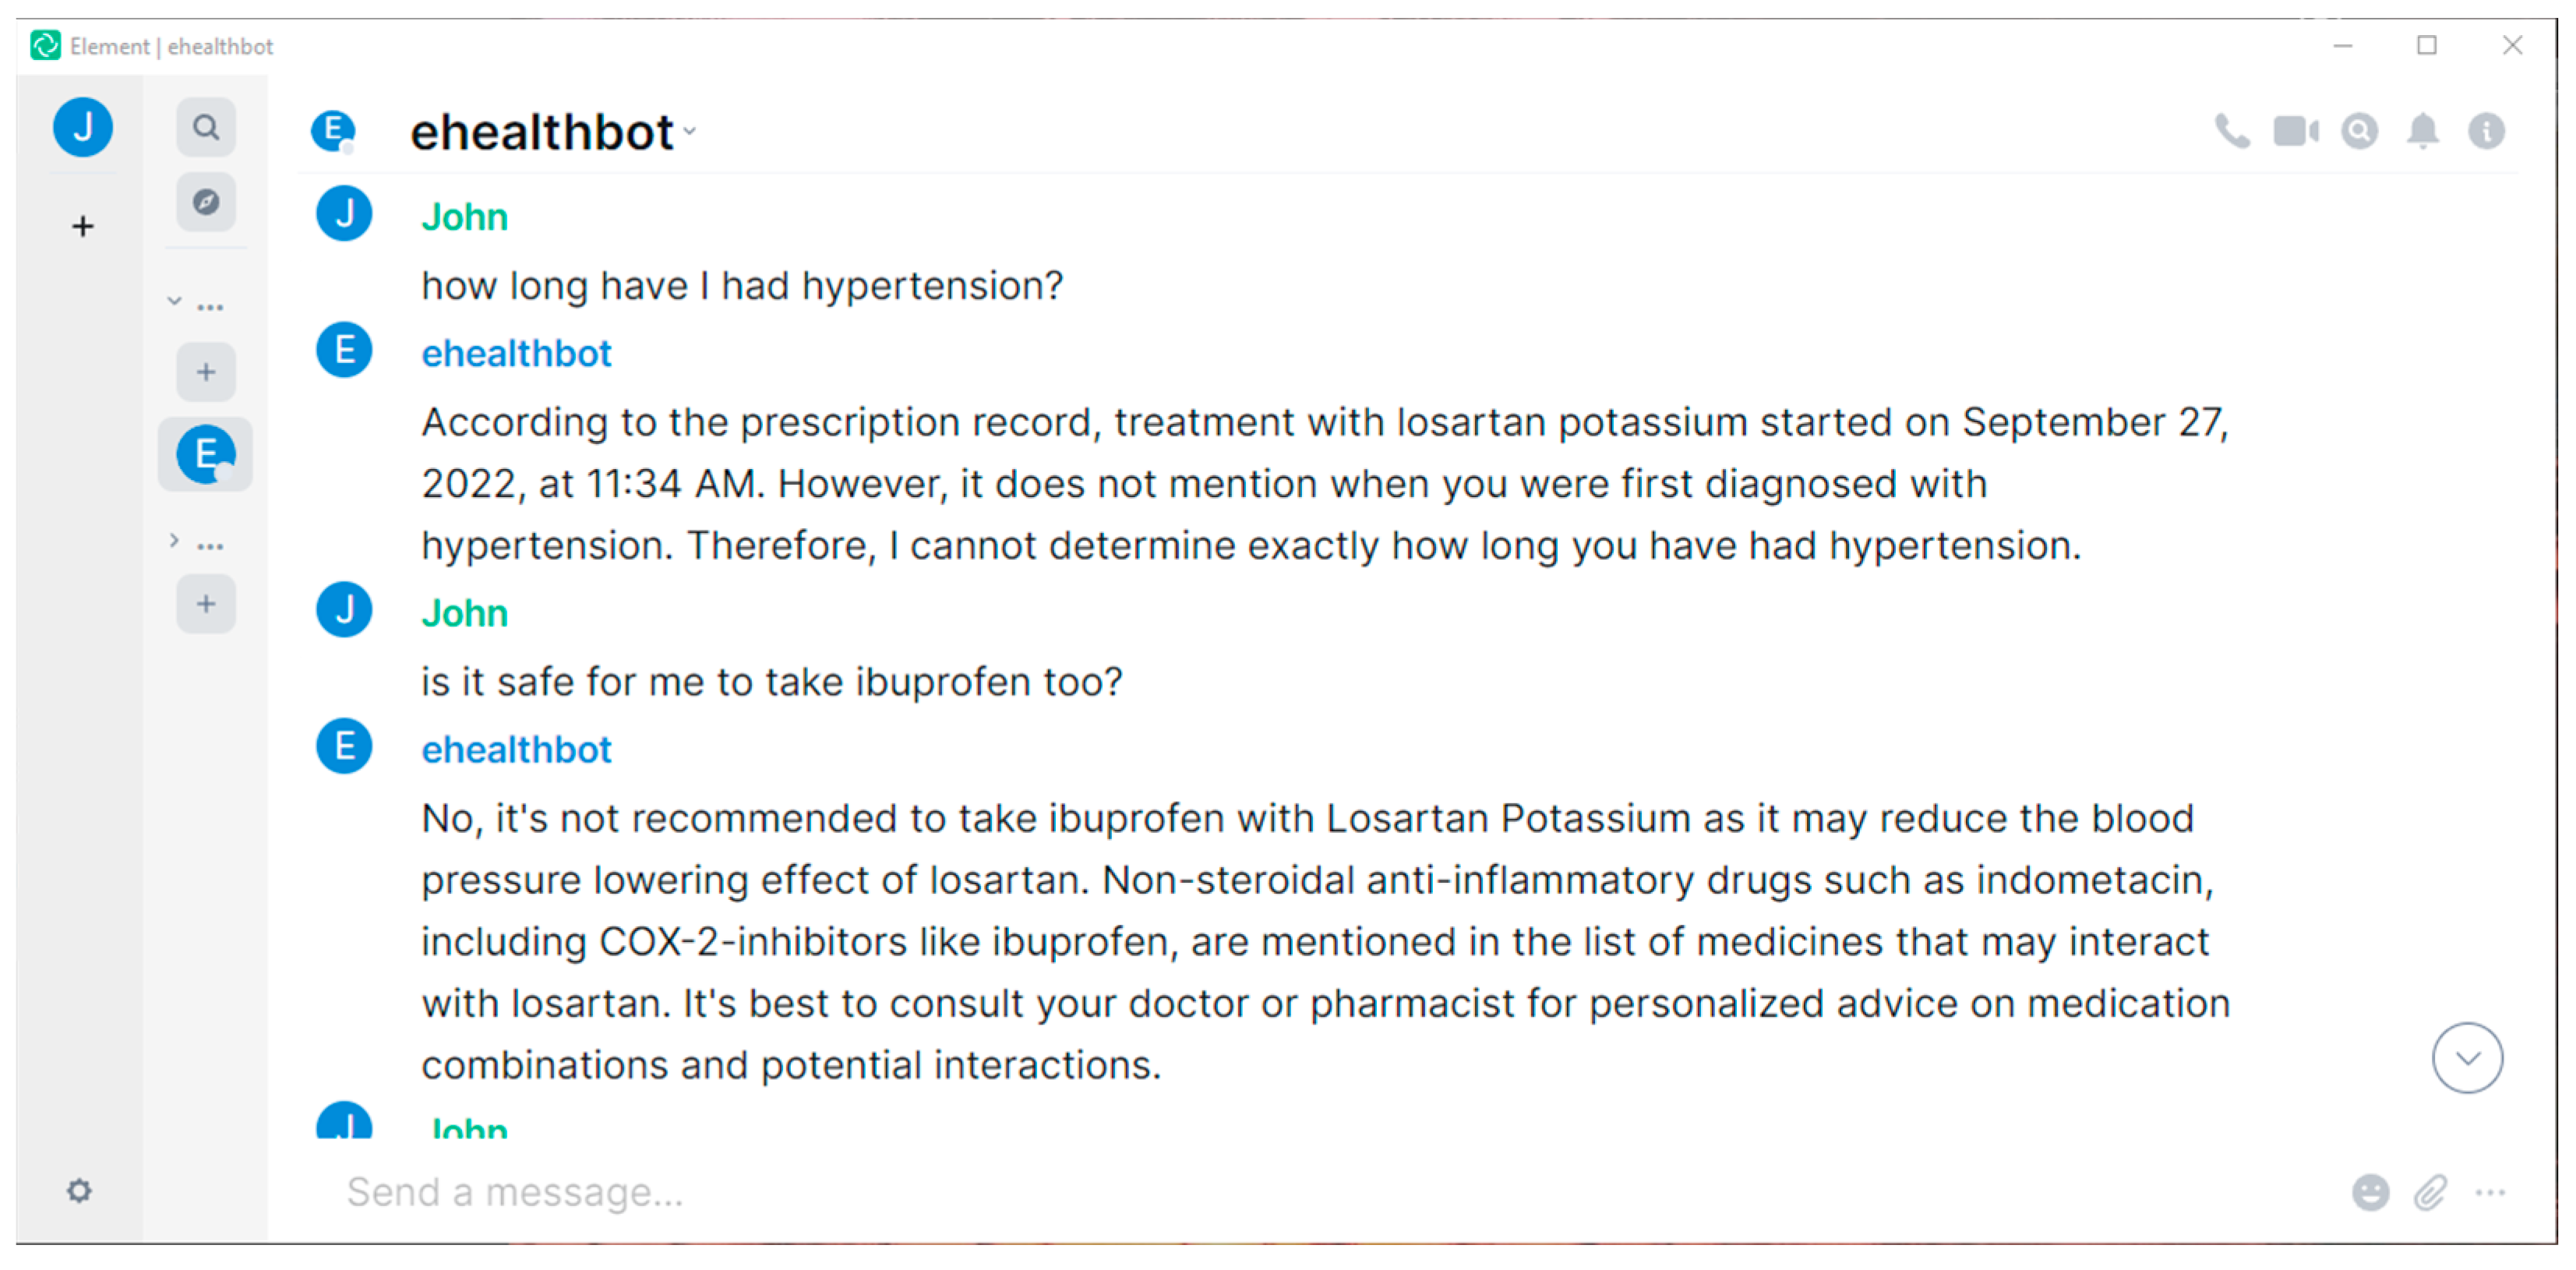Click the upper plus button to start chat
2576x1270 pixels.
pyautogui.click(x=206, y=372)
